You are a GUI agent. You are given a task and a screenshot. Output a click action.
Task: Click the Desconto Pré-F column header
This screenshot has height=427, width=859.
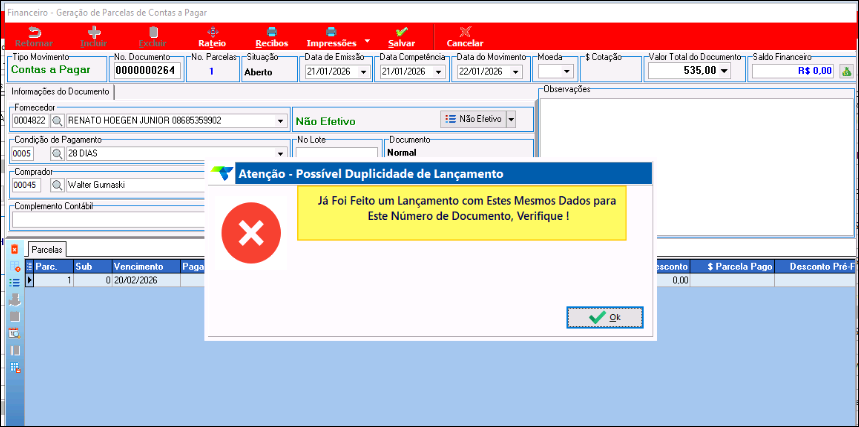(816, 266)
